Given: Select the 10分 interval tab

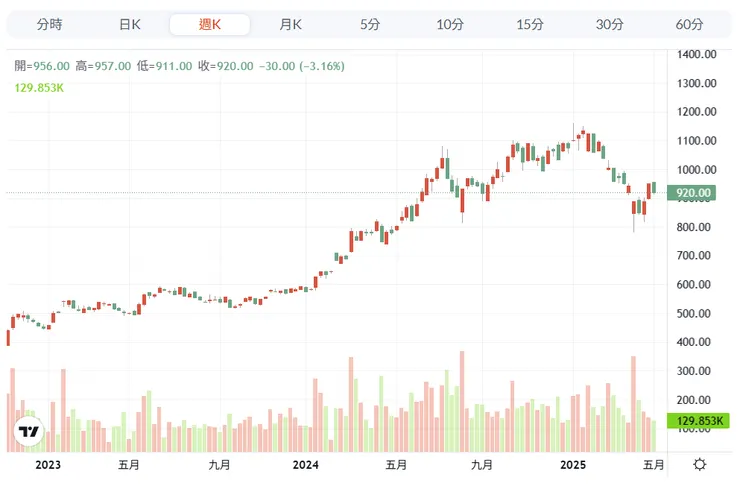Looking at the screenshot, I should [450, 24].
